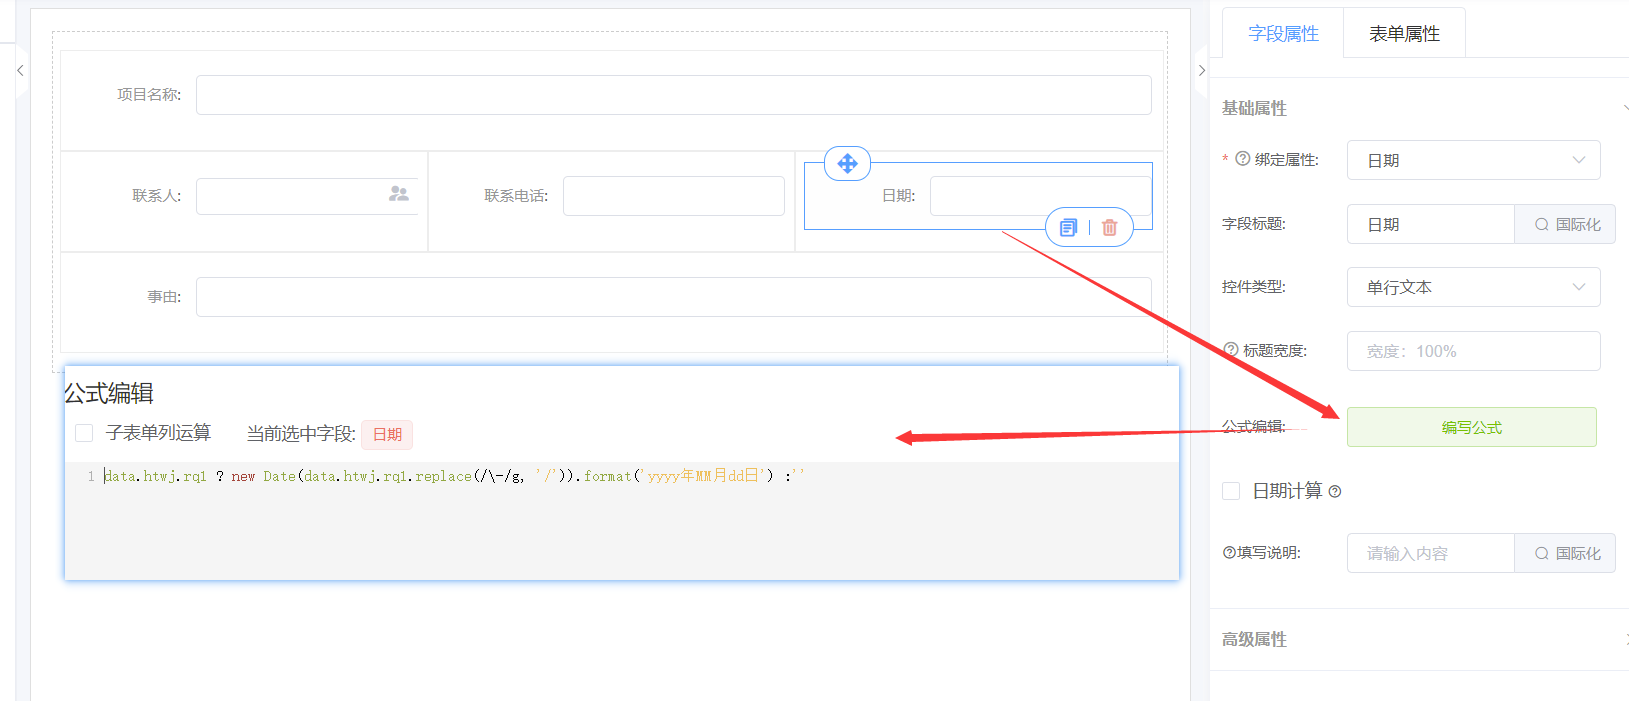The height and width of the screenshot is (701, 1629).
Task: Click the help icon beside 标题宽度
Action: (1231, 350)
